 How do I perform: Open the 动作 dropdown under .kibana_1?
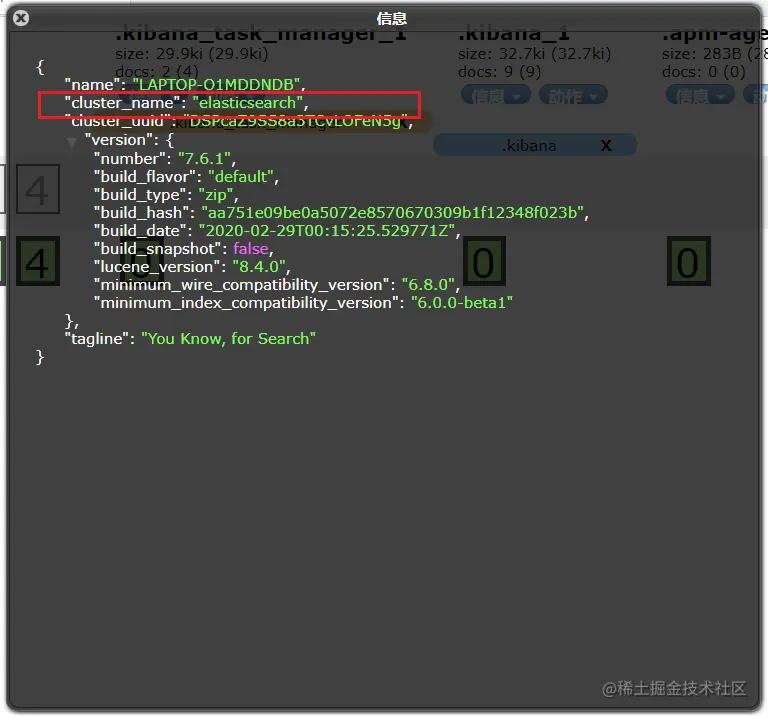(573, 96)
